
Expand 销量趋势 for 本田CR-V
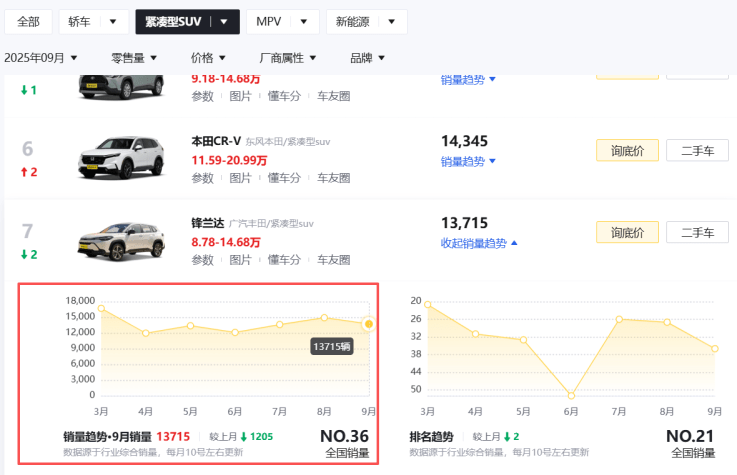pyautogui.click(x=468, y=161)
